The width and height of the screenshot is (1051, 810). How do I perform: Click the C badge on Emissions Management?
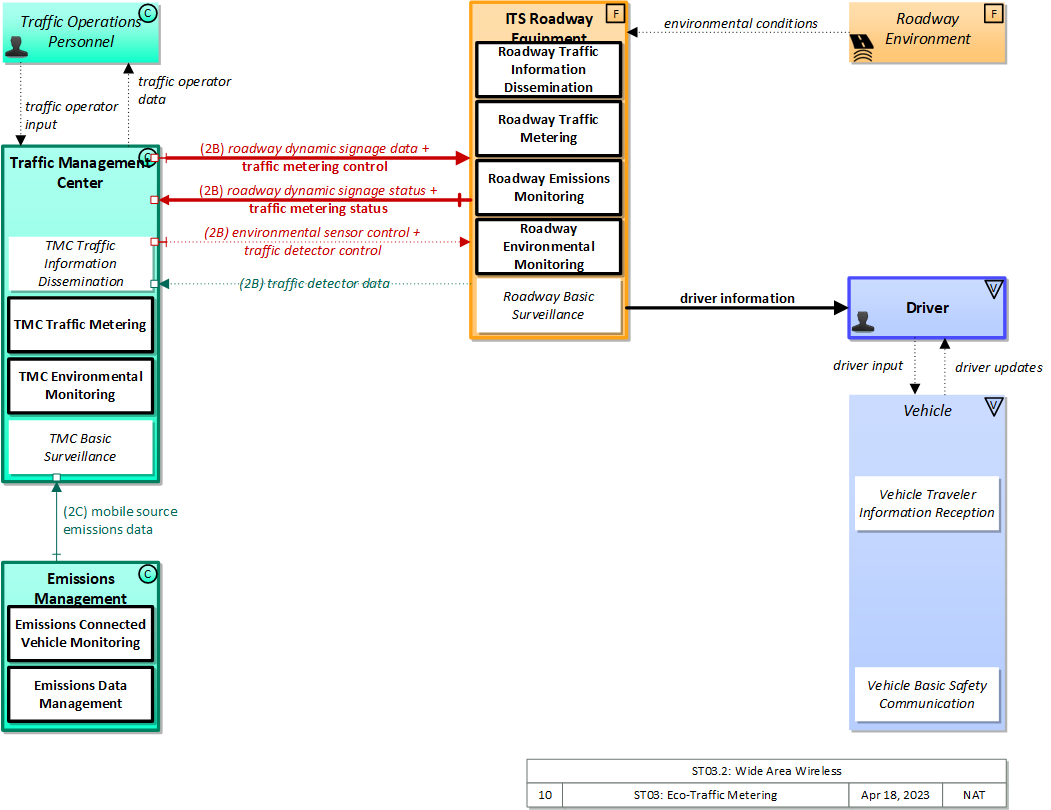pos(147,574)
